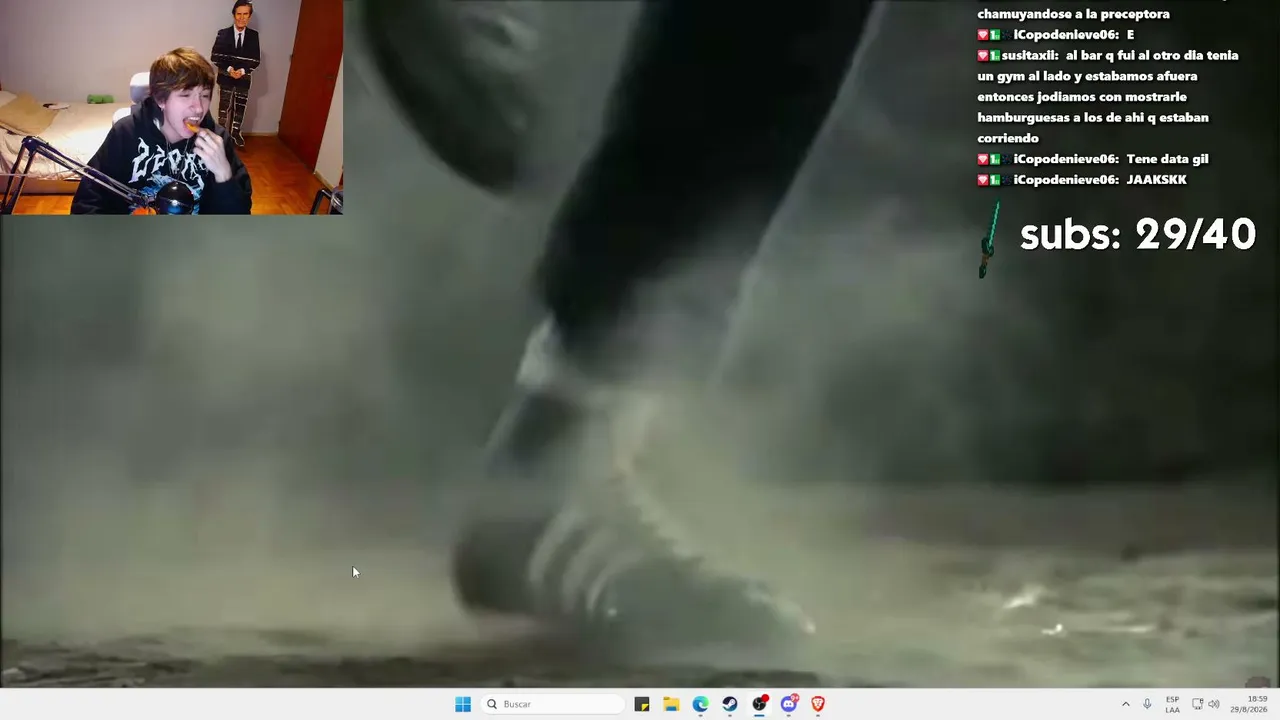Expand the hidden system tray icons
Screen dimensions: 1280x720
1125,704
